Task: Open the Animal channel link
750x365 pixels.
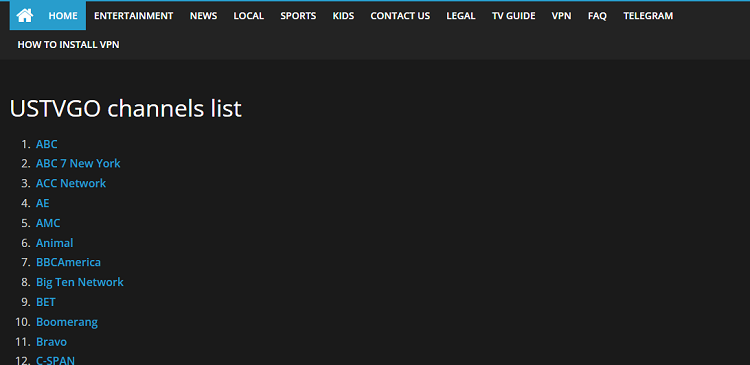Action: click(55, 243)
